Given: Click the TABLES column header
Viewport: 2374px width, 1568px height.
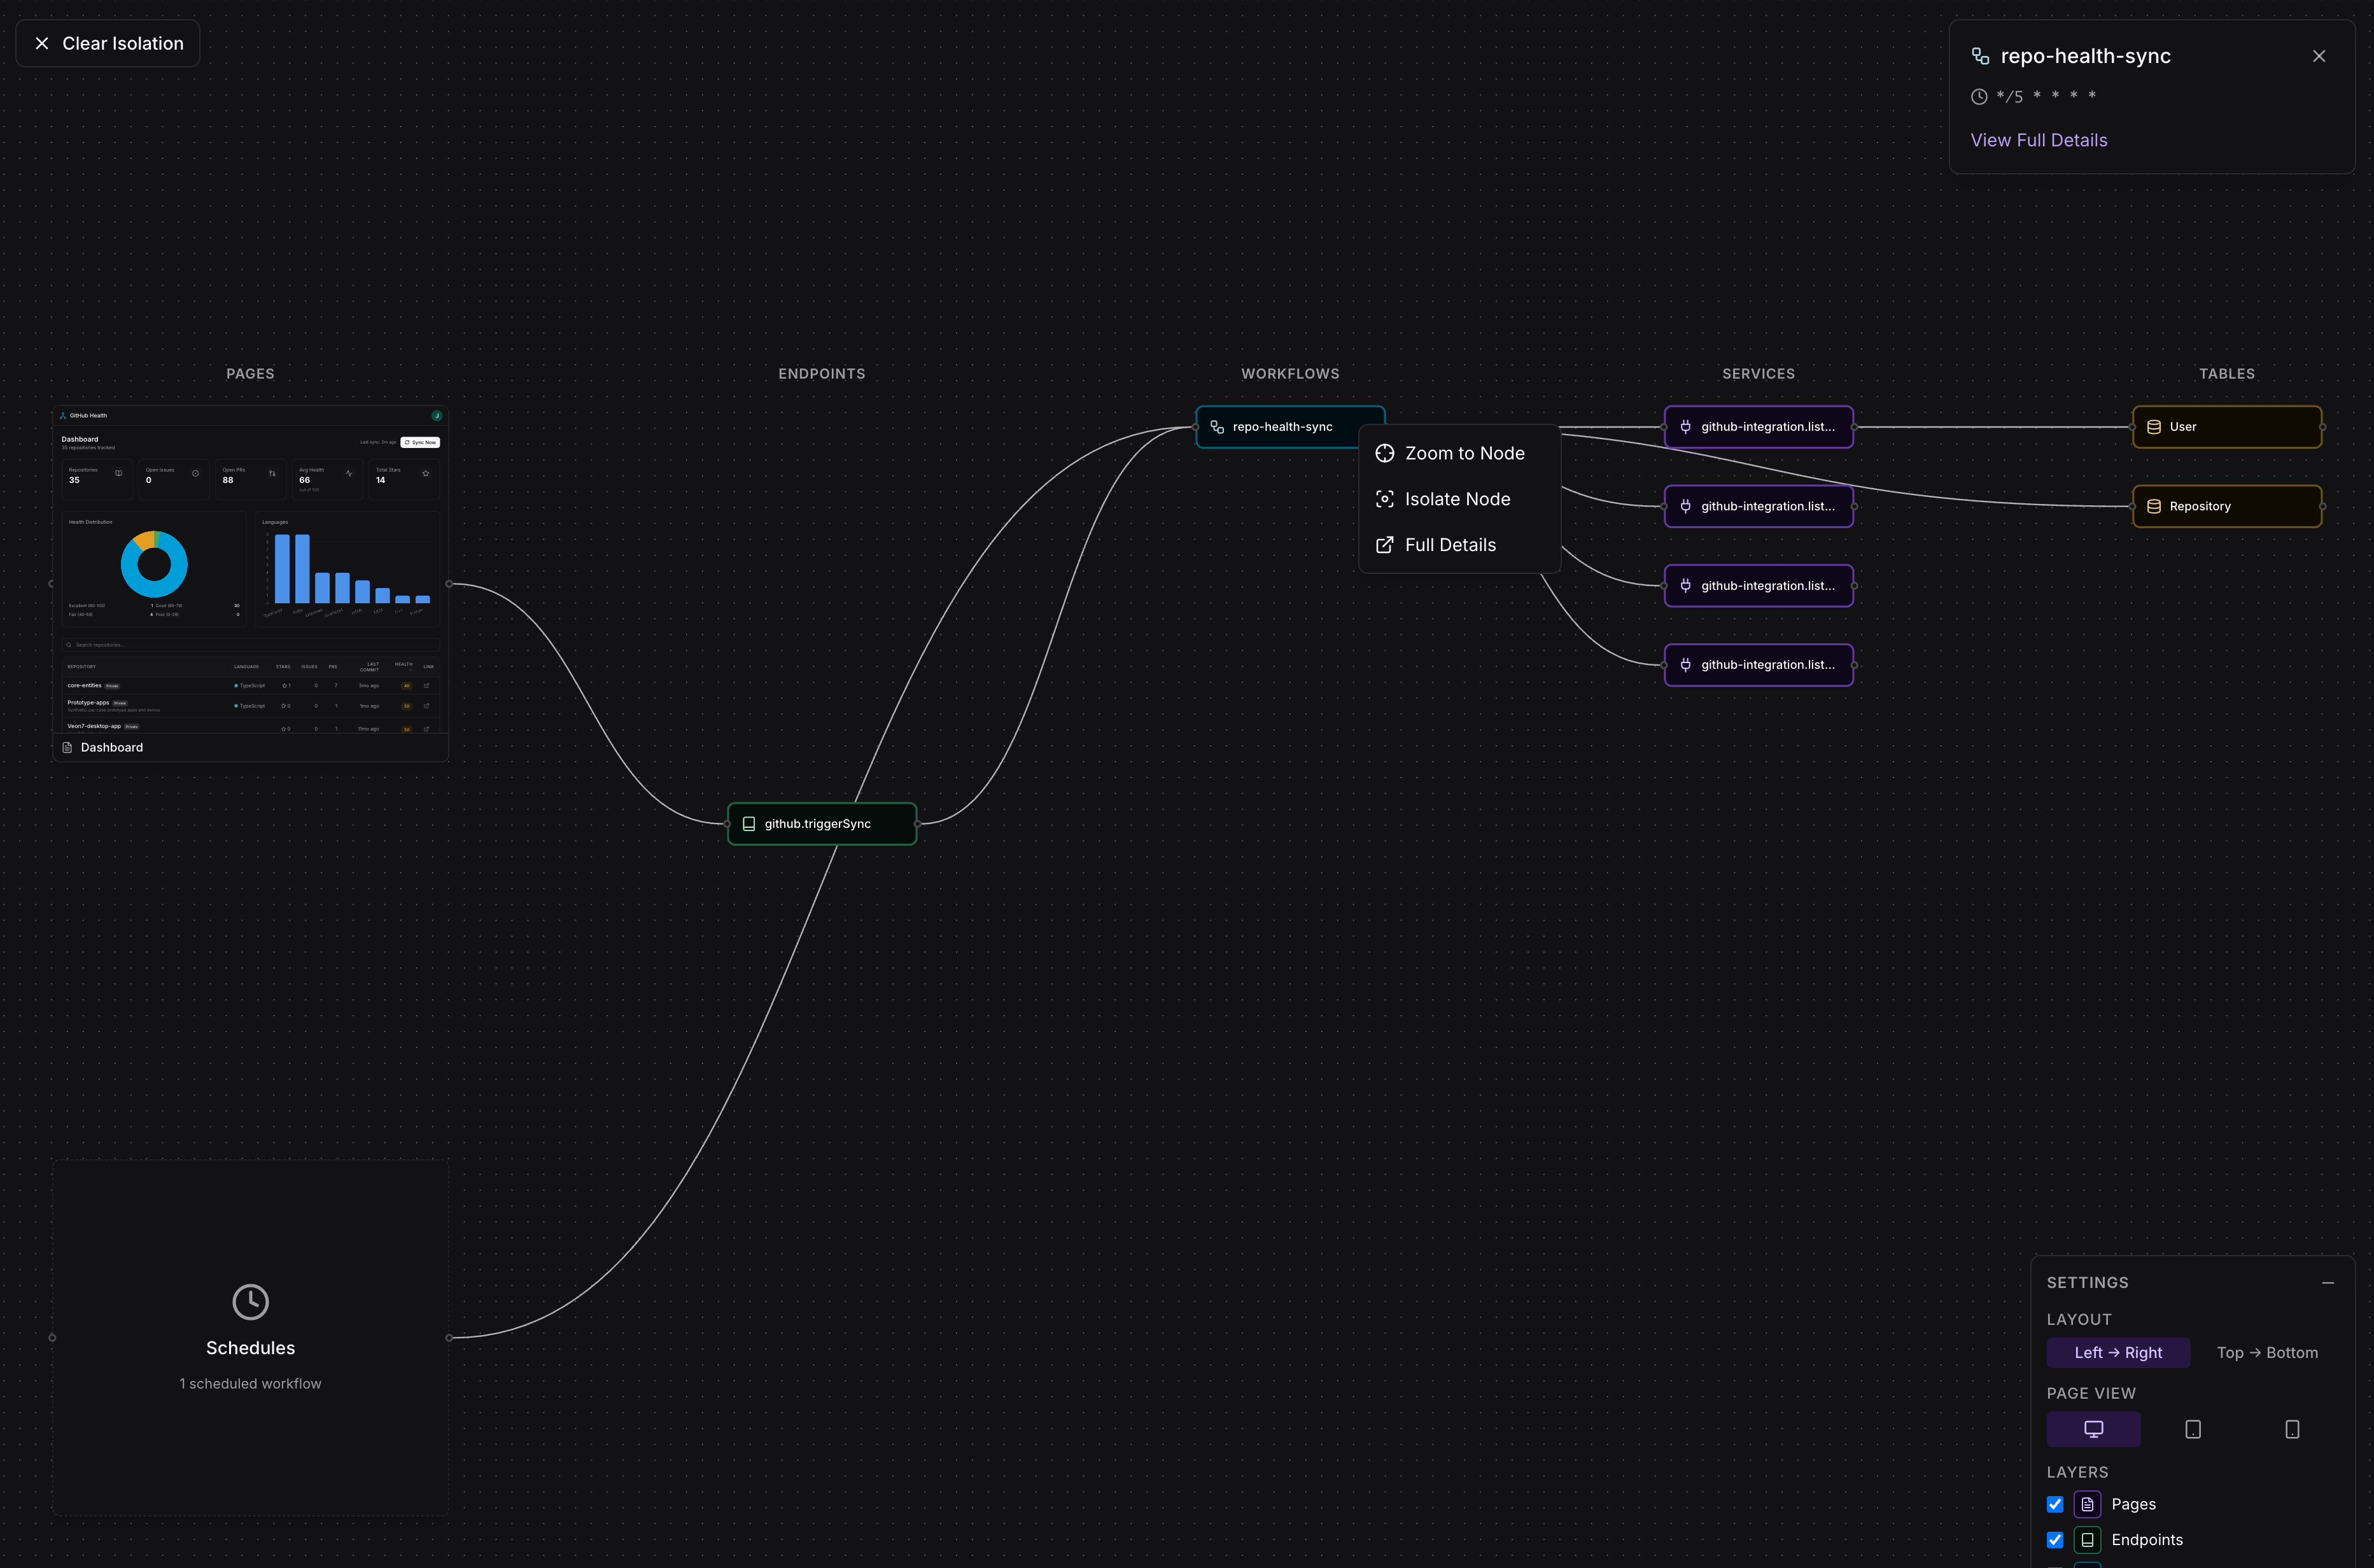Looking at the screenshot, I should [x=2226, y=374].
